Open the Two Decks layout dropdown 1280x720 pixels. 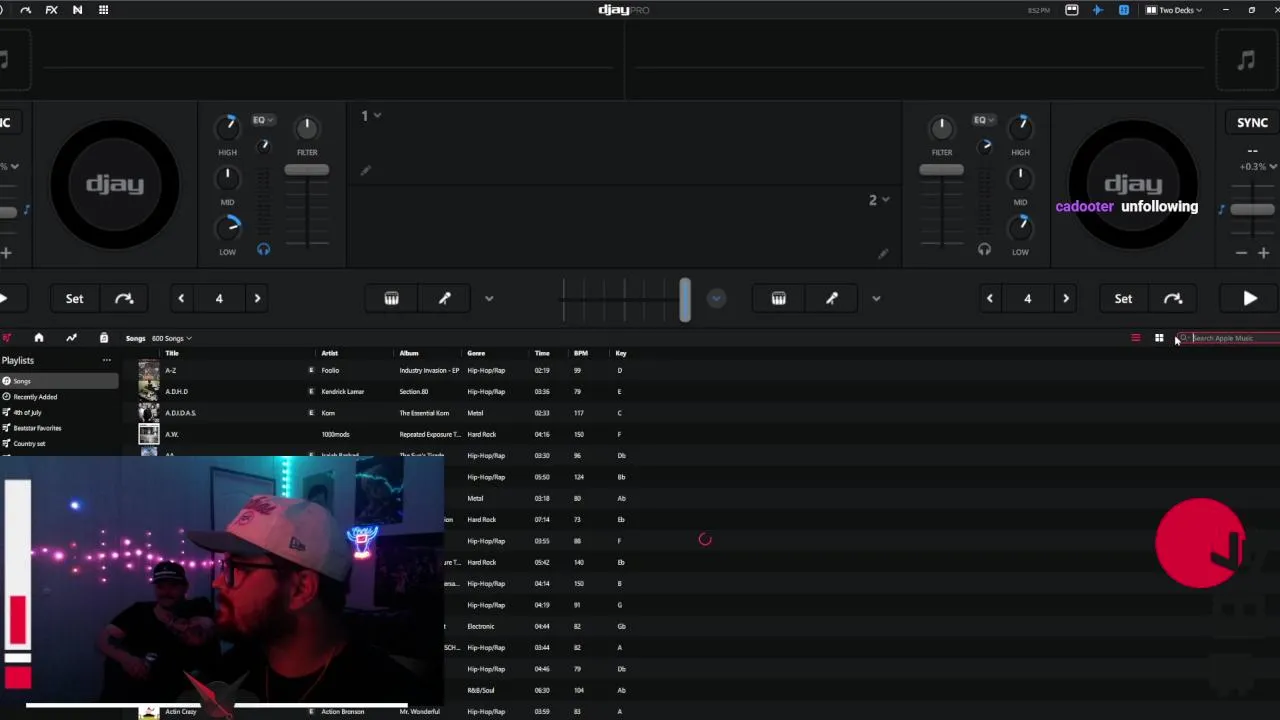click(x=1173, y=10)
